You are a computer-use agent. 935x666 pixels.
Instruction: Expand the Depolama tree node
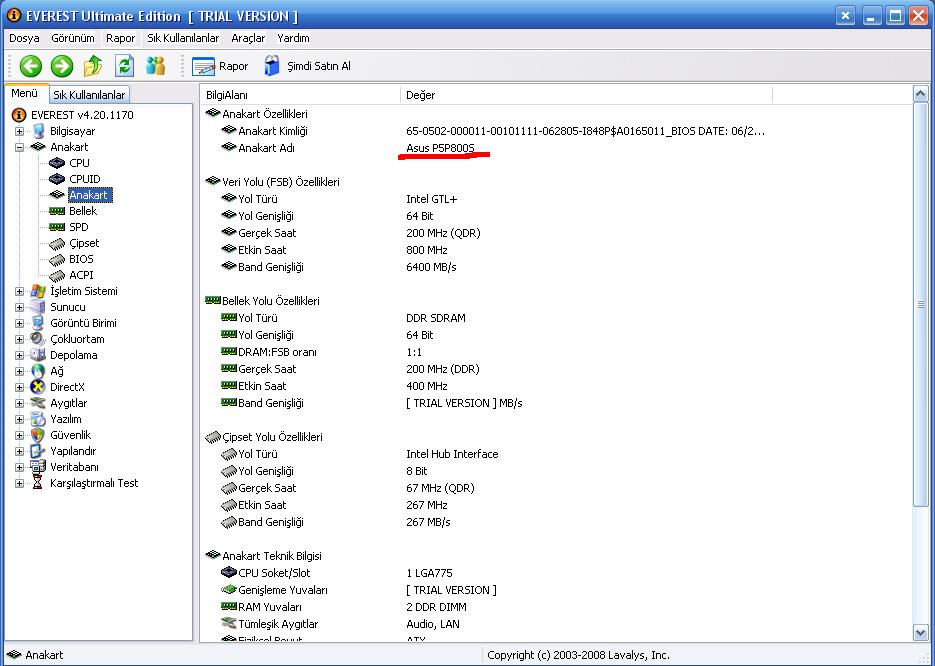pos(20,355)
